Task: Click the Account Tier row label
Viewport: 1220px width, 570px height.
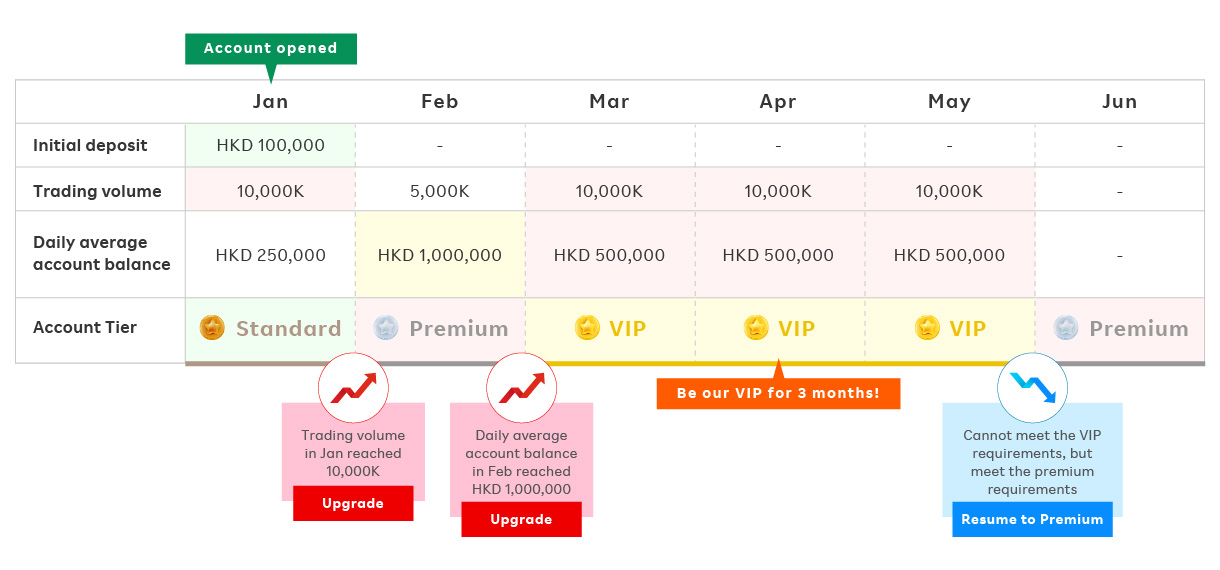Action: 85,327
